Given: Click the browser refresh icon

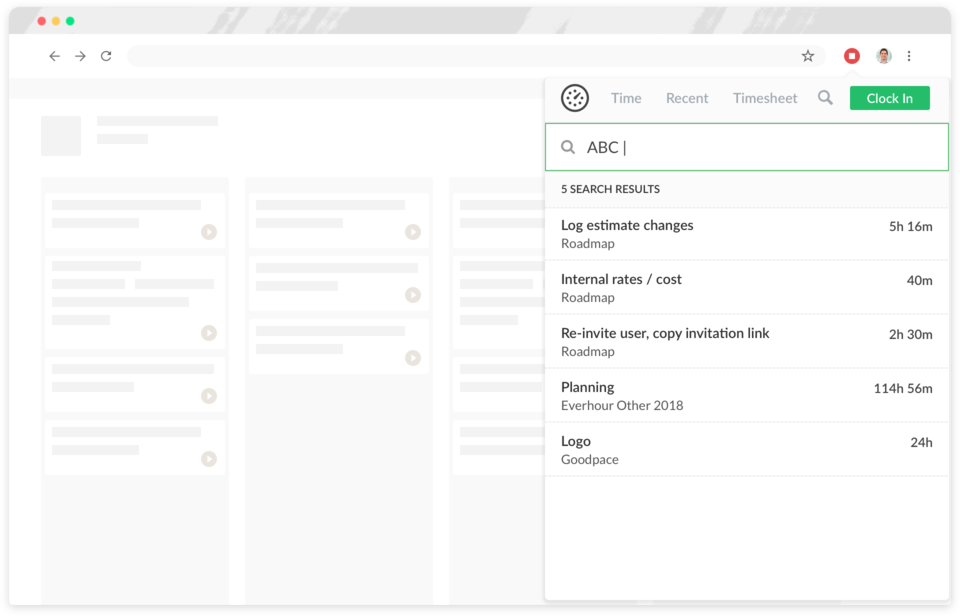Looking at the screenshot, I should click(x=106, y=56).
